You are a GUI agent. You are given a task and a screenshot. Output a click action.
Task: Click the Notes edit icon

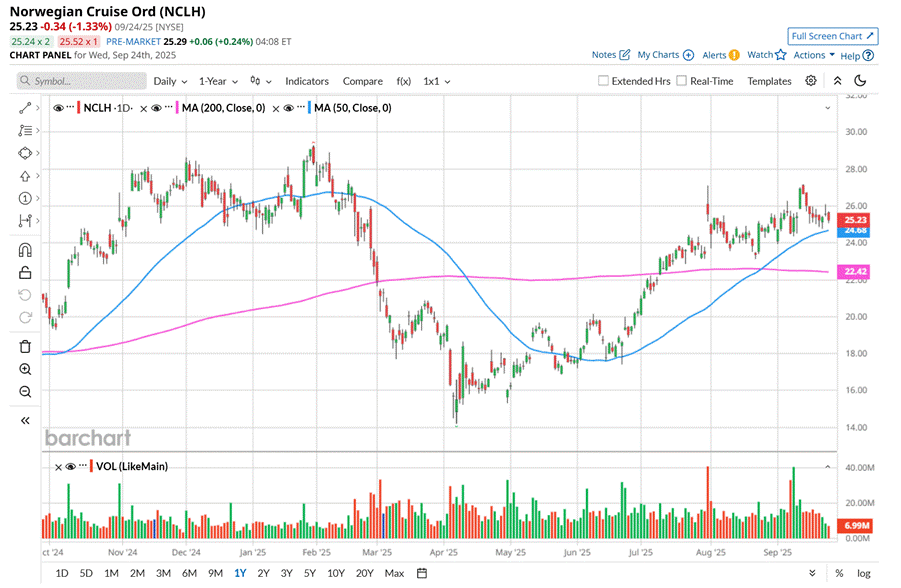[625, 55]
